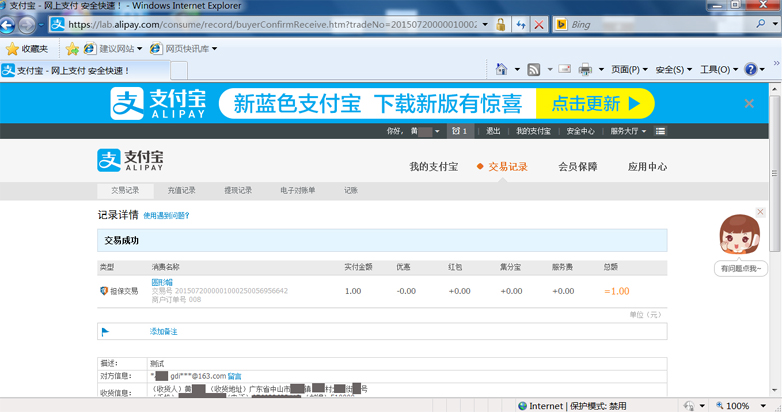Click the cartoon help assistant avatar

[x=740, y=236]
